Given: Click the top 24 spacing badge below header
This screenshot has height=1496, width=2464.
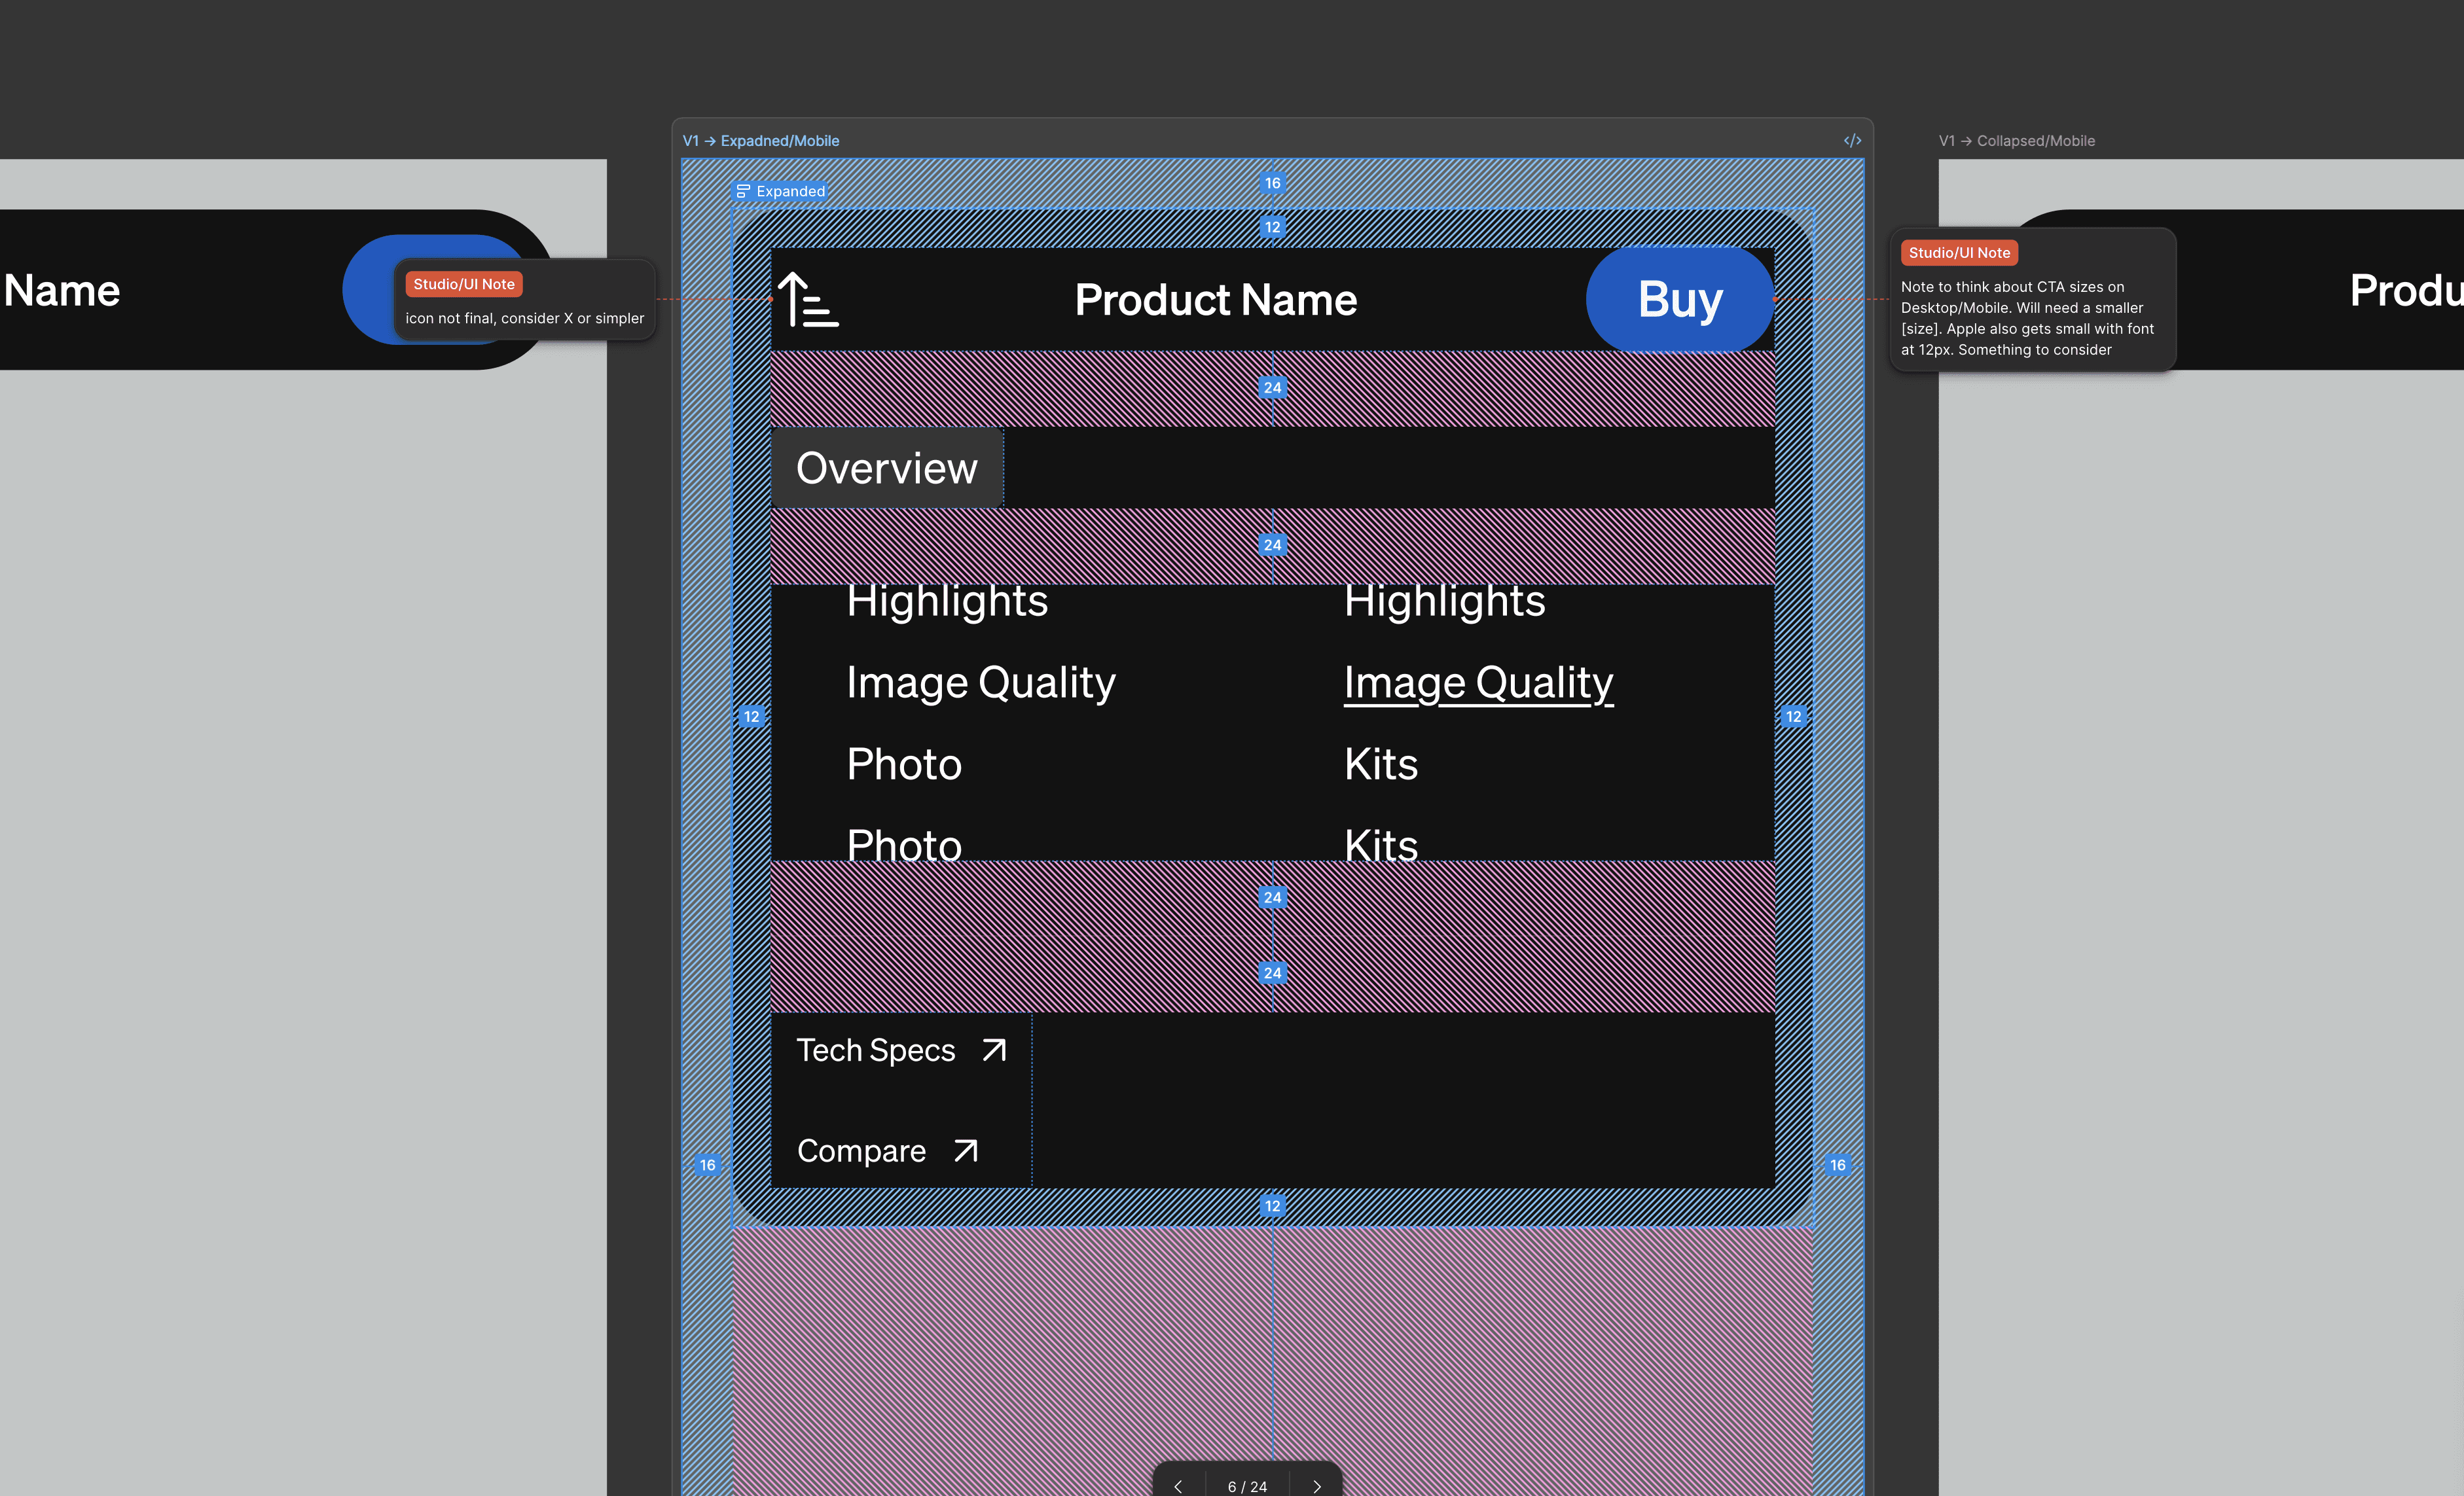Looking at the screenshot, I should coord(1272,388).
